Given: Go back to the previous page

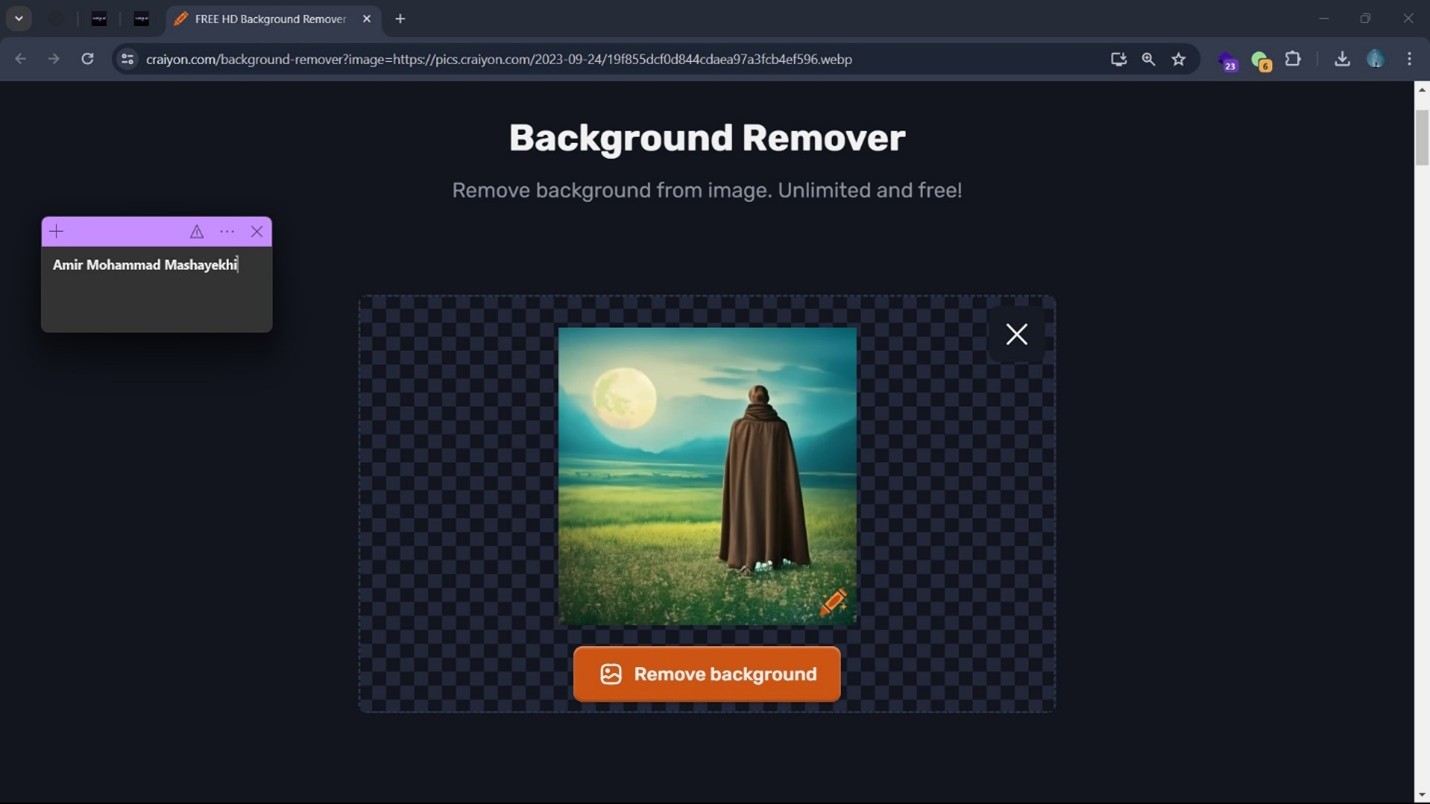Looking at the screenshot, I should 21,59.
